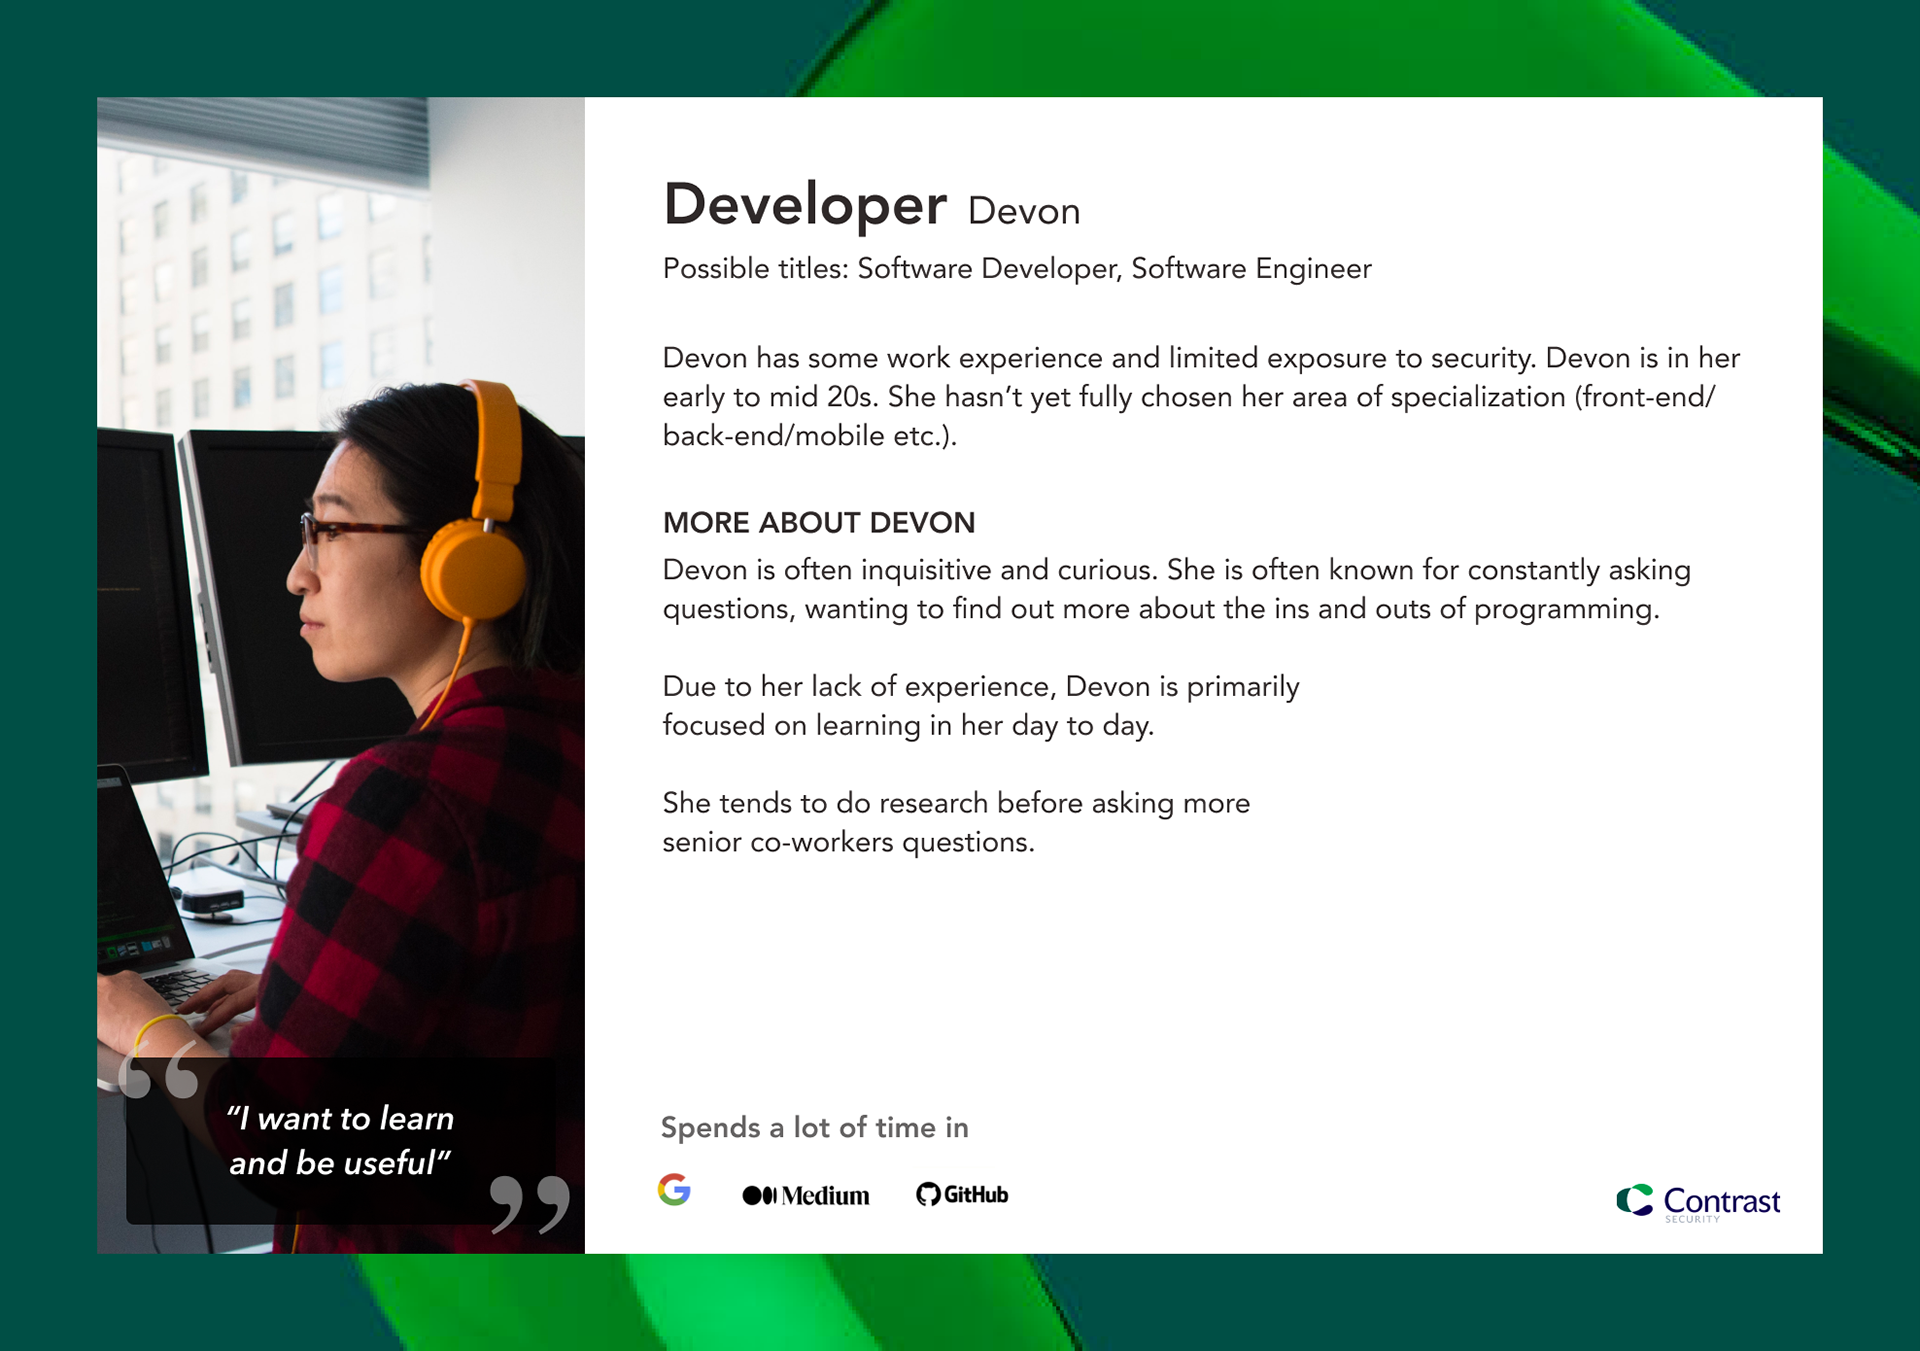Screen dimensions: 1920x1351
Task: Click the laptop keyboard in photo
Action: 180,985
